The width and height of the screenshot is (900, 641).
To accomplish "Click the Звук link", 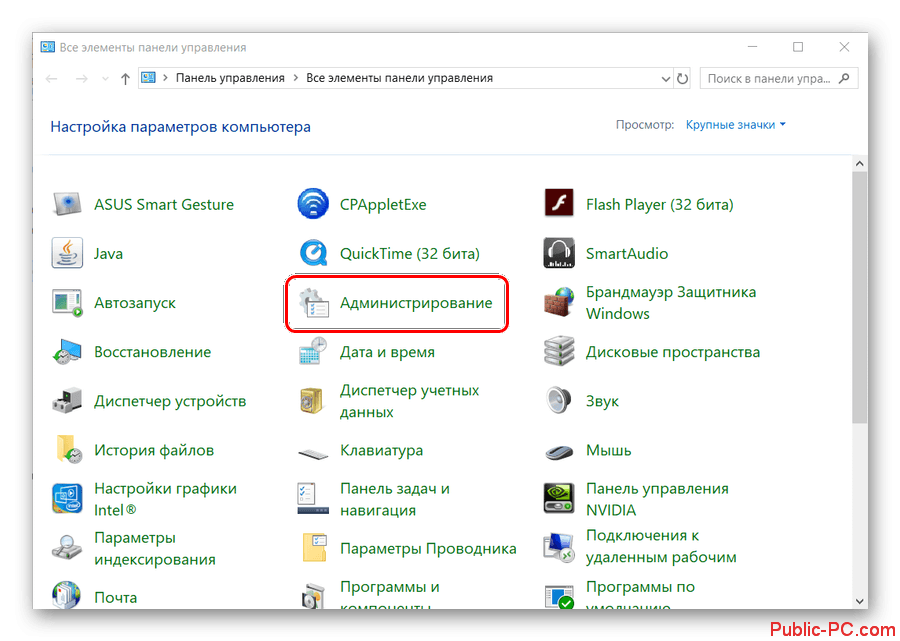I will click(x=602, y=401).
